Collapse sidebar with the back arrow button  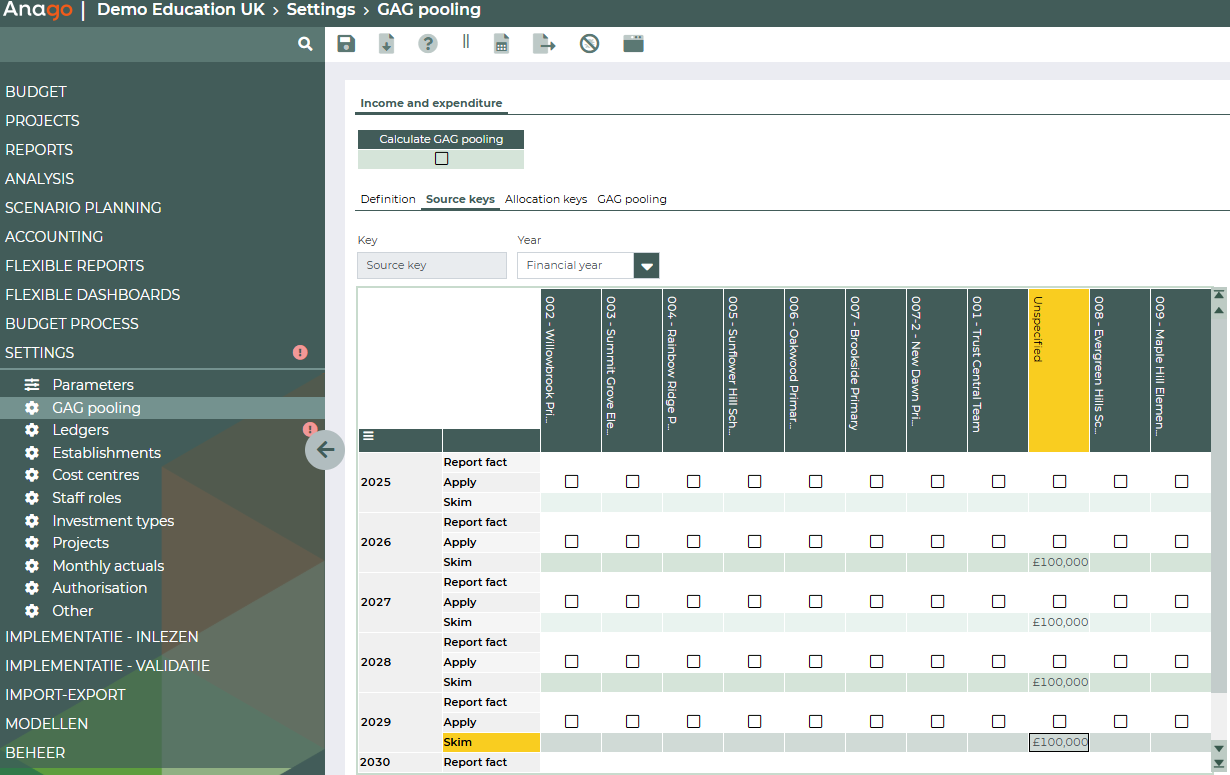[x=325, y=449]
